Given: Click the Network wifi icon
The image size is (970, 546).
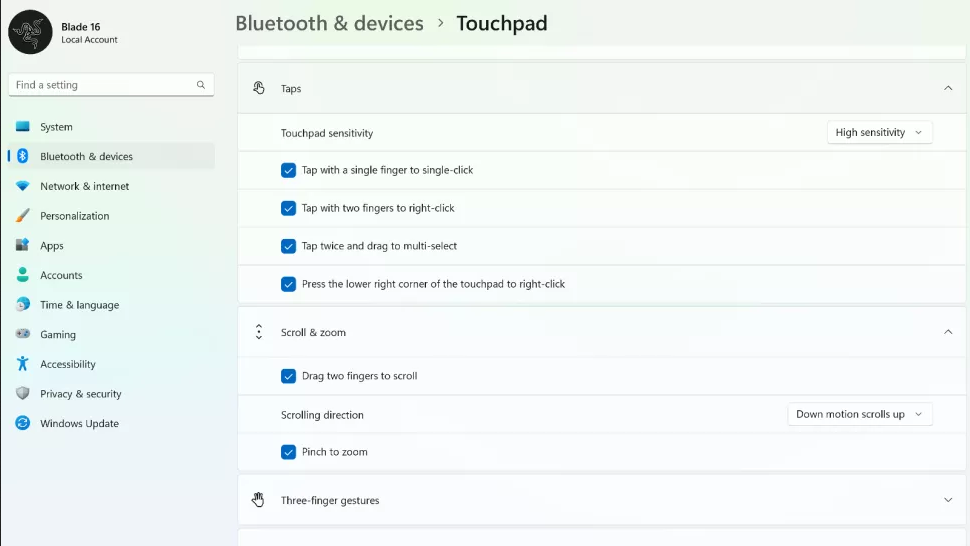Looking at the screenshot, I should 23,186.
